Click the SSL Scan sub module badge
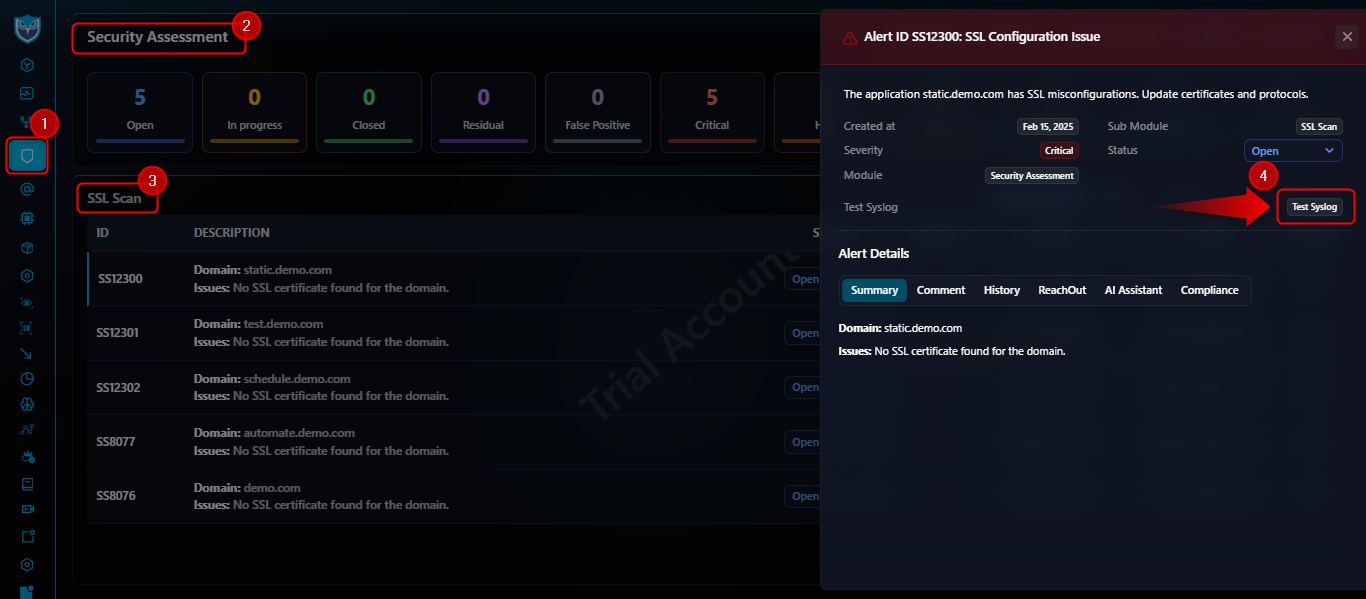The height and width of the screenshot is (599, 1366). 1320,127
